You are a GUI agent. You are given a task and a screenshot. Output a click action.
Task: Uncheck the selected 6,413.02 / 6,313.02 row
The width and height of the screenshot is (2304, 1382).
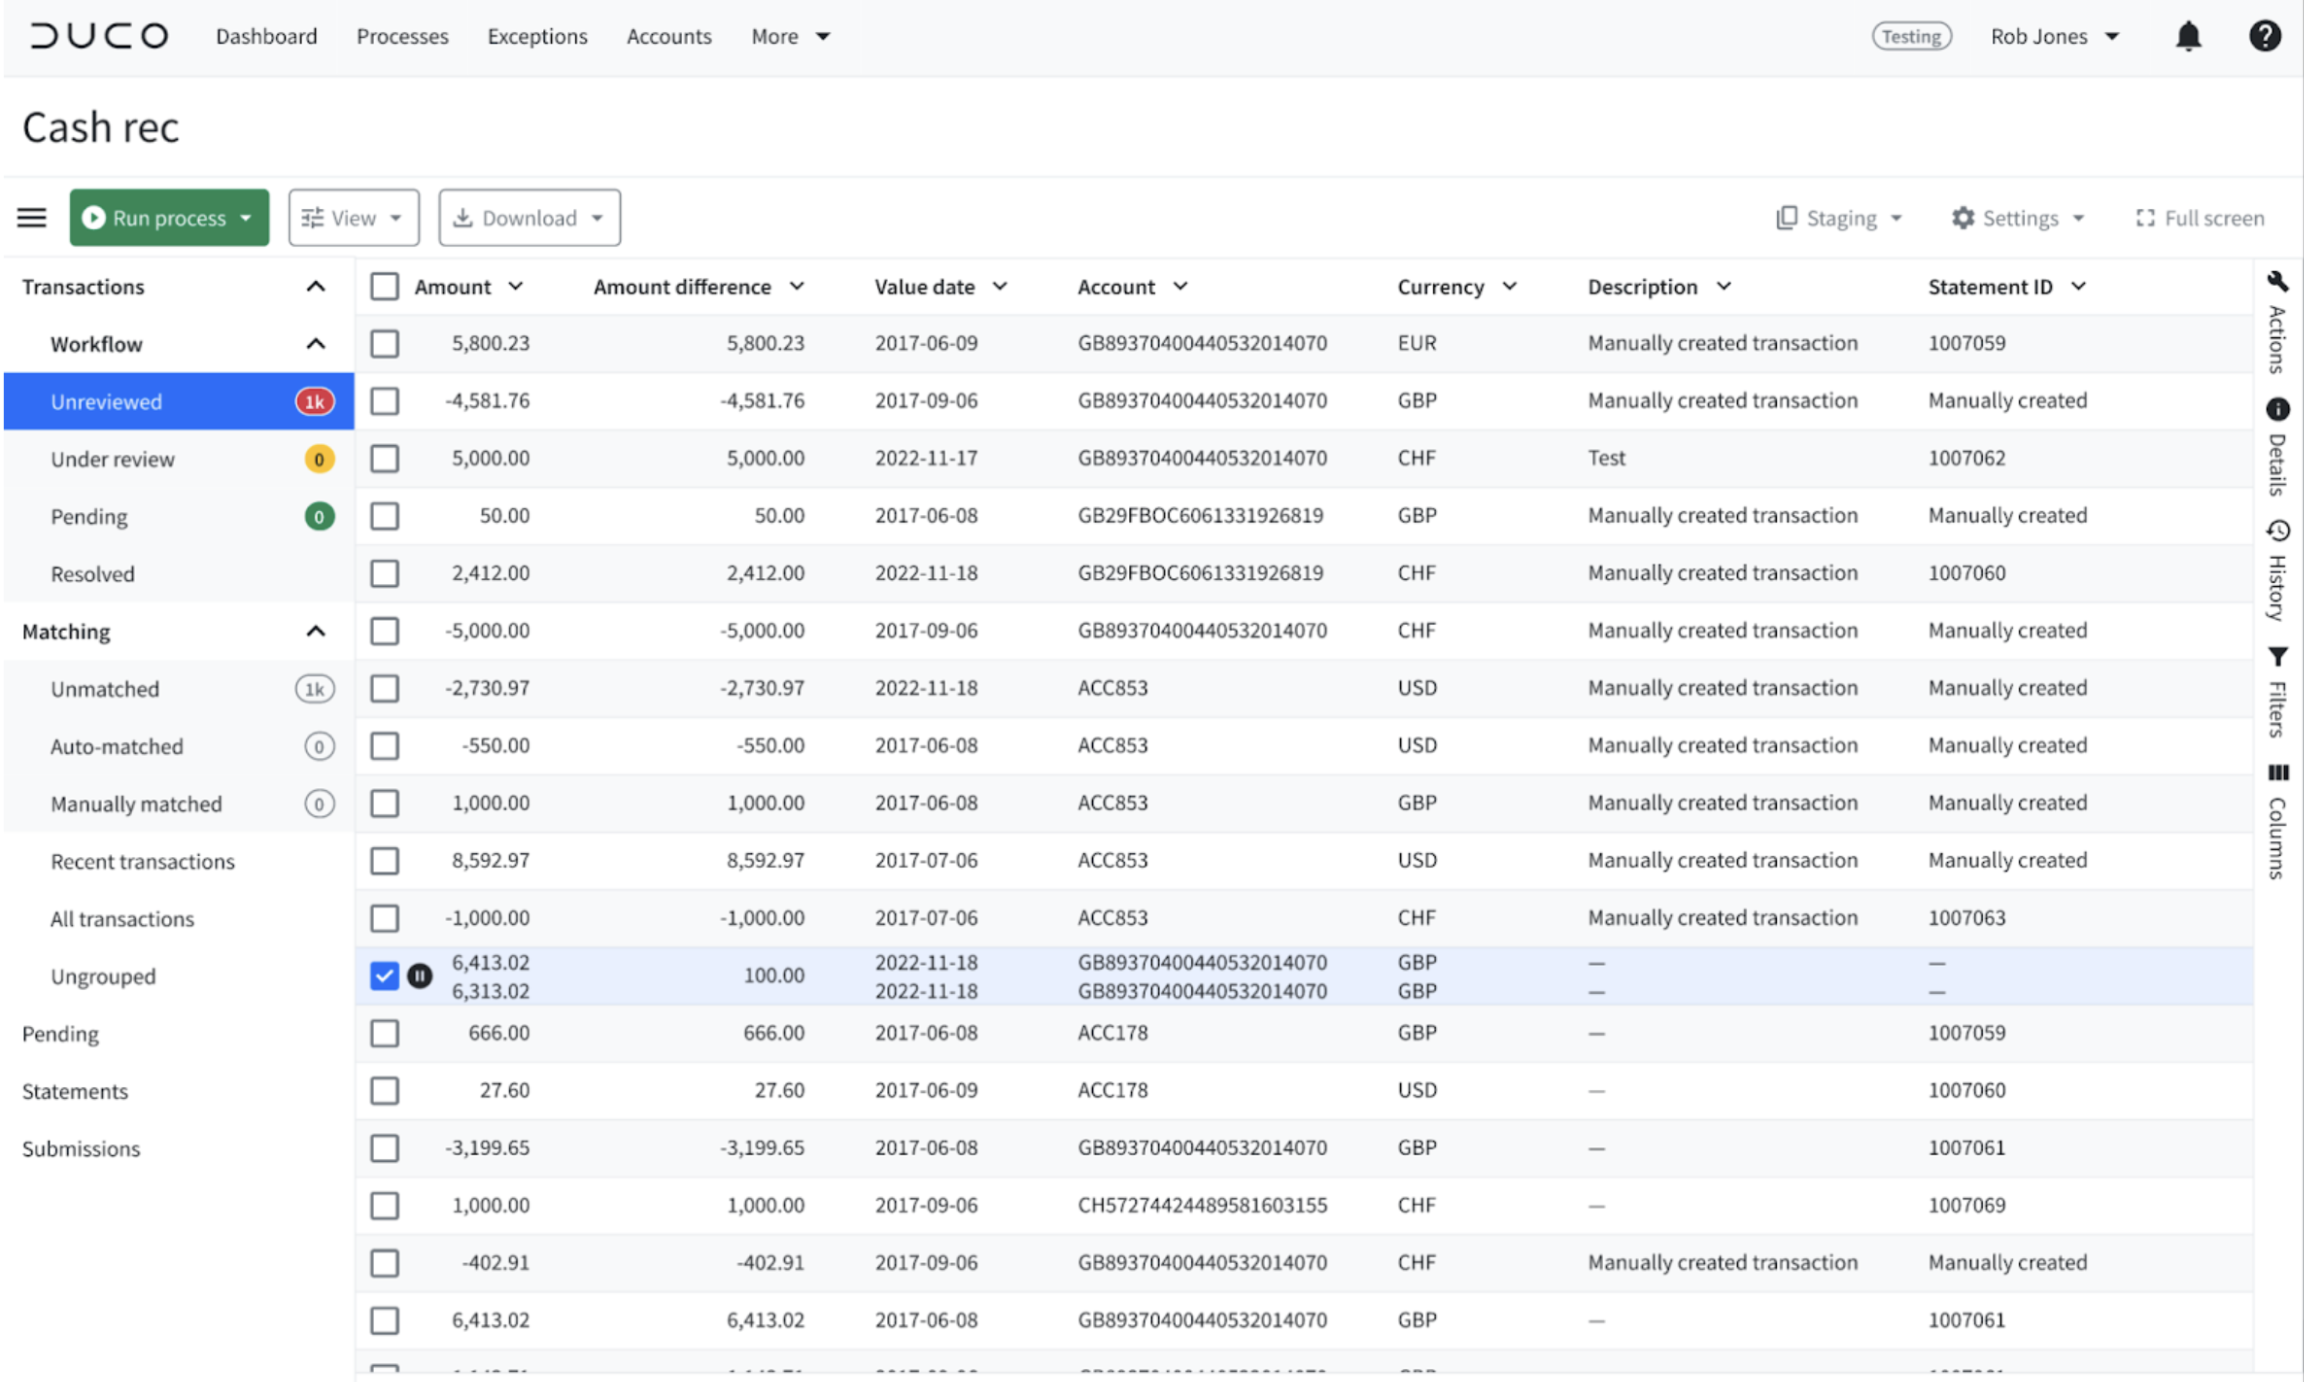coord(384,976)
